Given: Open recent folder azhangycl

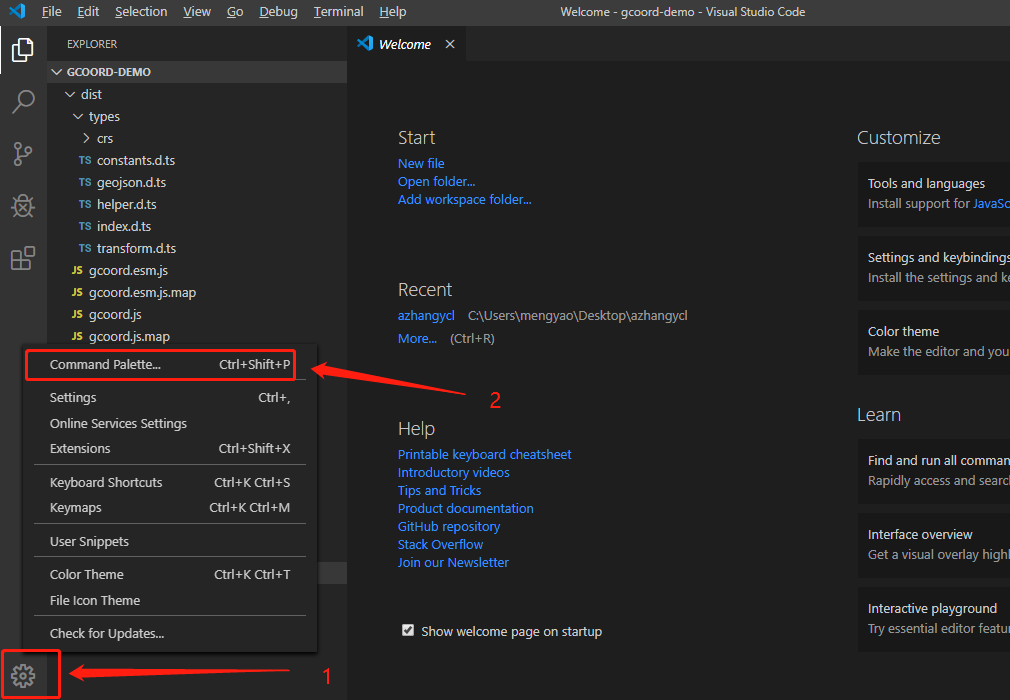Looking at the screenshot, I should tap(426, 316).
